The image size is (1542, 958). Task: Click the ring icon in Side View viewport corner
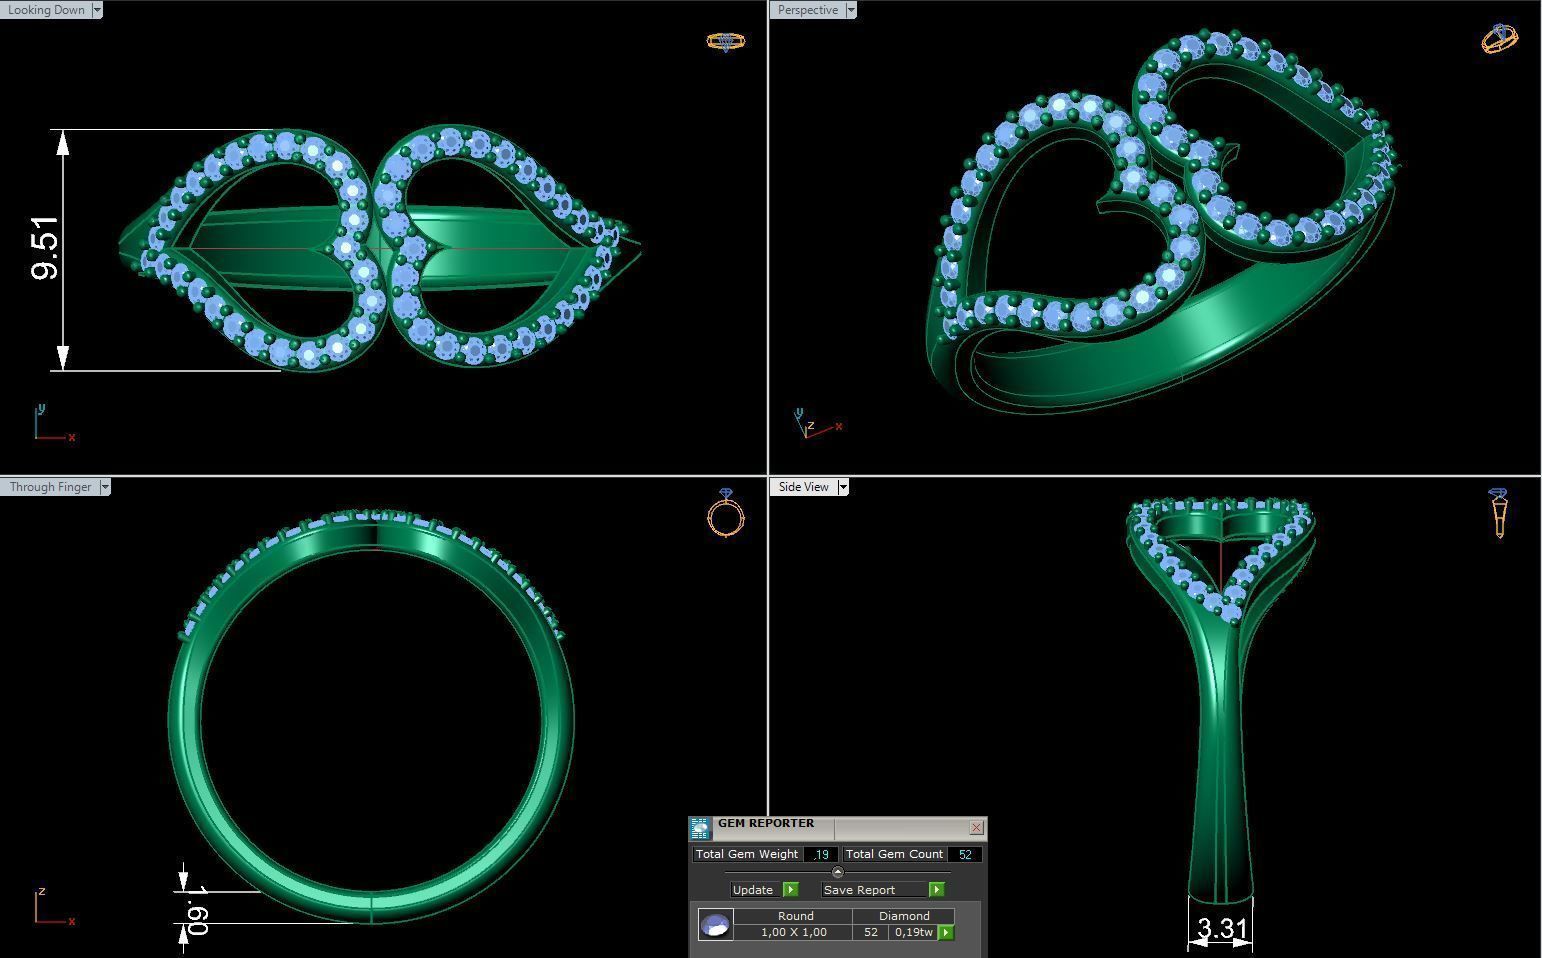(x=1499, y=513)
